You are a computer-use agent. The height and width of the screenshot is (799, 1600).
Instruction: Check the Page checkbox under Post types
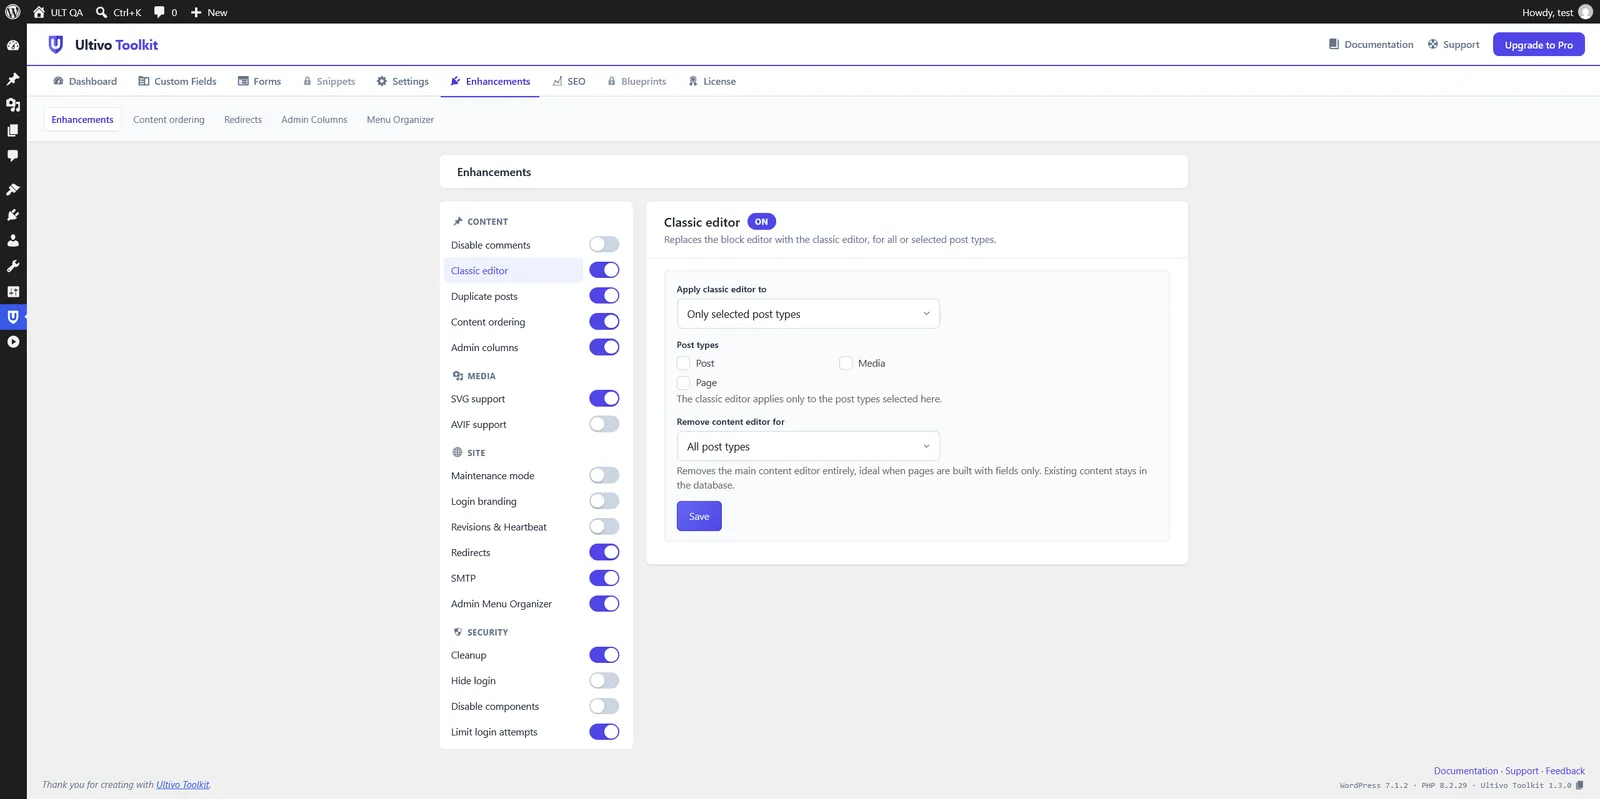point(684,383)
